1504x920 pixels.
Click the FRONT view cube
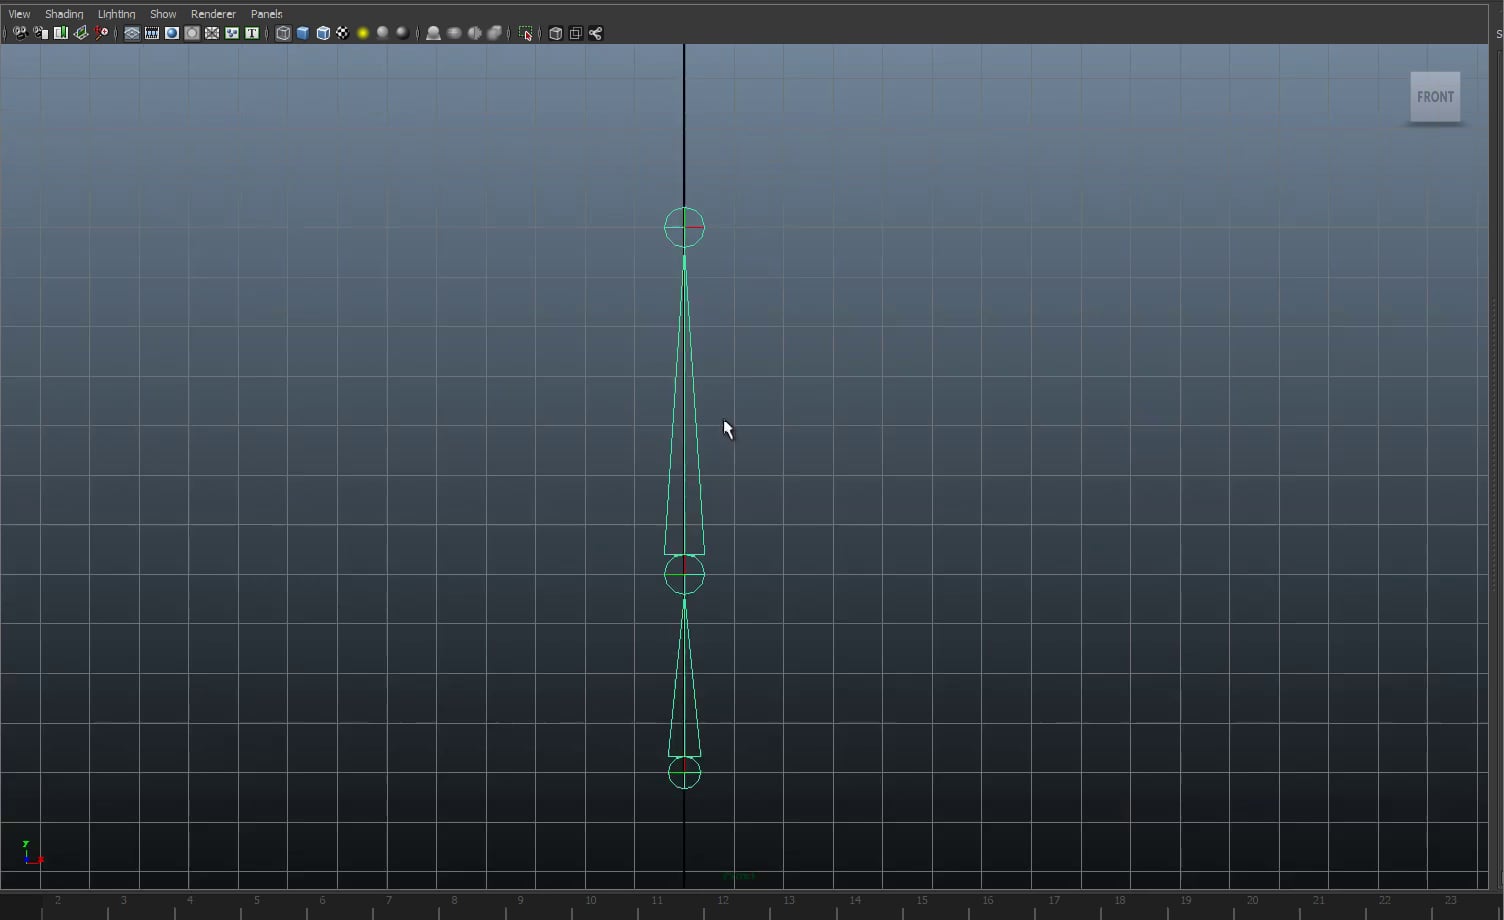click(1435, 97)
